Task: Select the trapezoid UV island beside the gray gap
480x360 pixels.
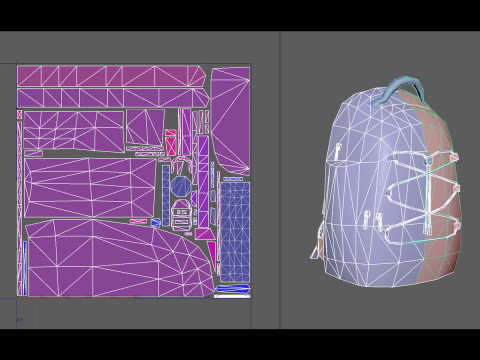Action: pyautogui.click(x=145, y=127)
